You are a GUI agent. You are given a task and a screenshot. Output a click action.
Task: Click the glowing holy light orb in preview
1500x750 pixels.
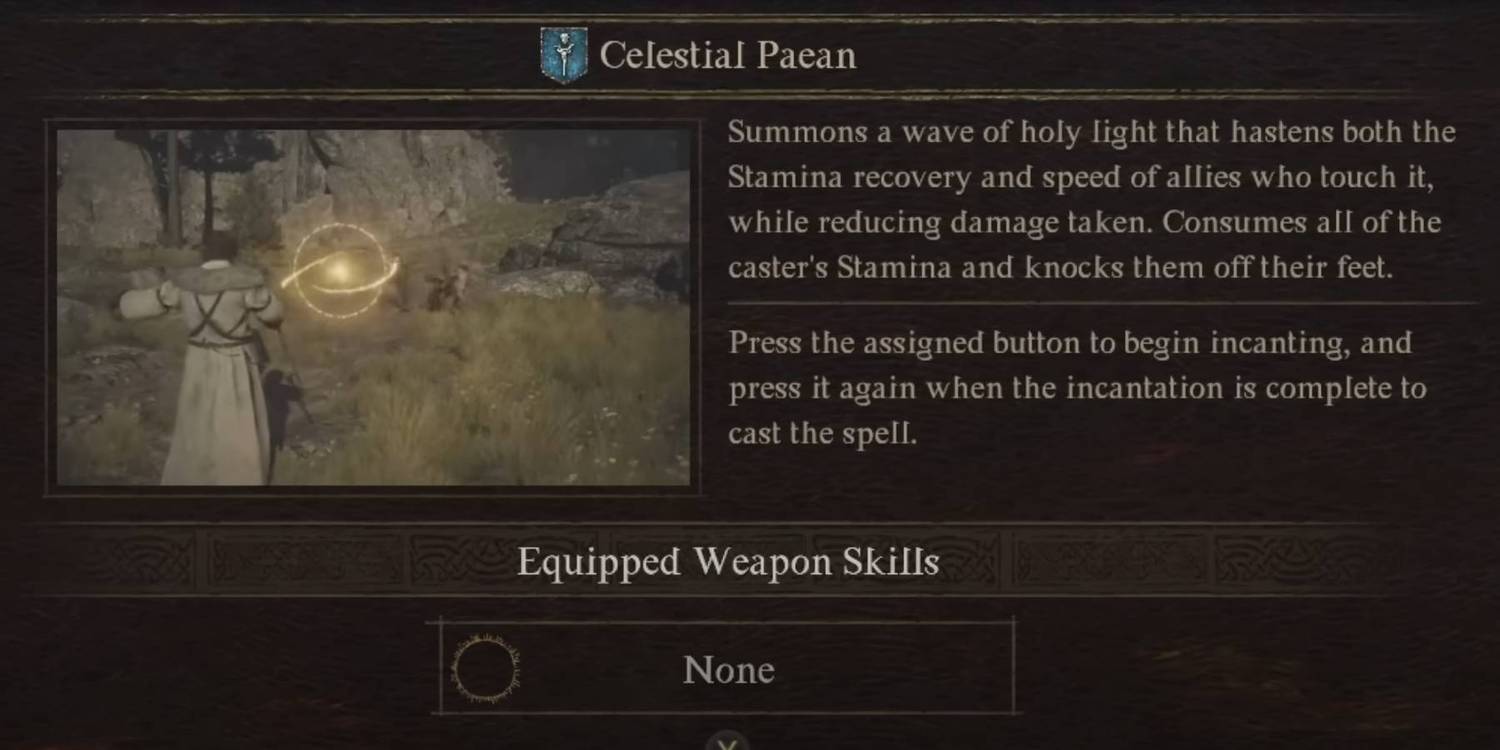(x=339, y=271)
